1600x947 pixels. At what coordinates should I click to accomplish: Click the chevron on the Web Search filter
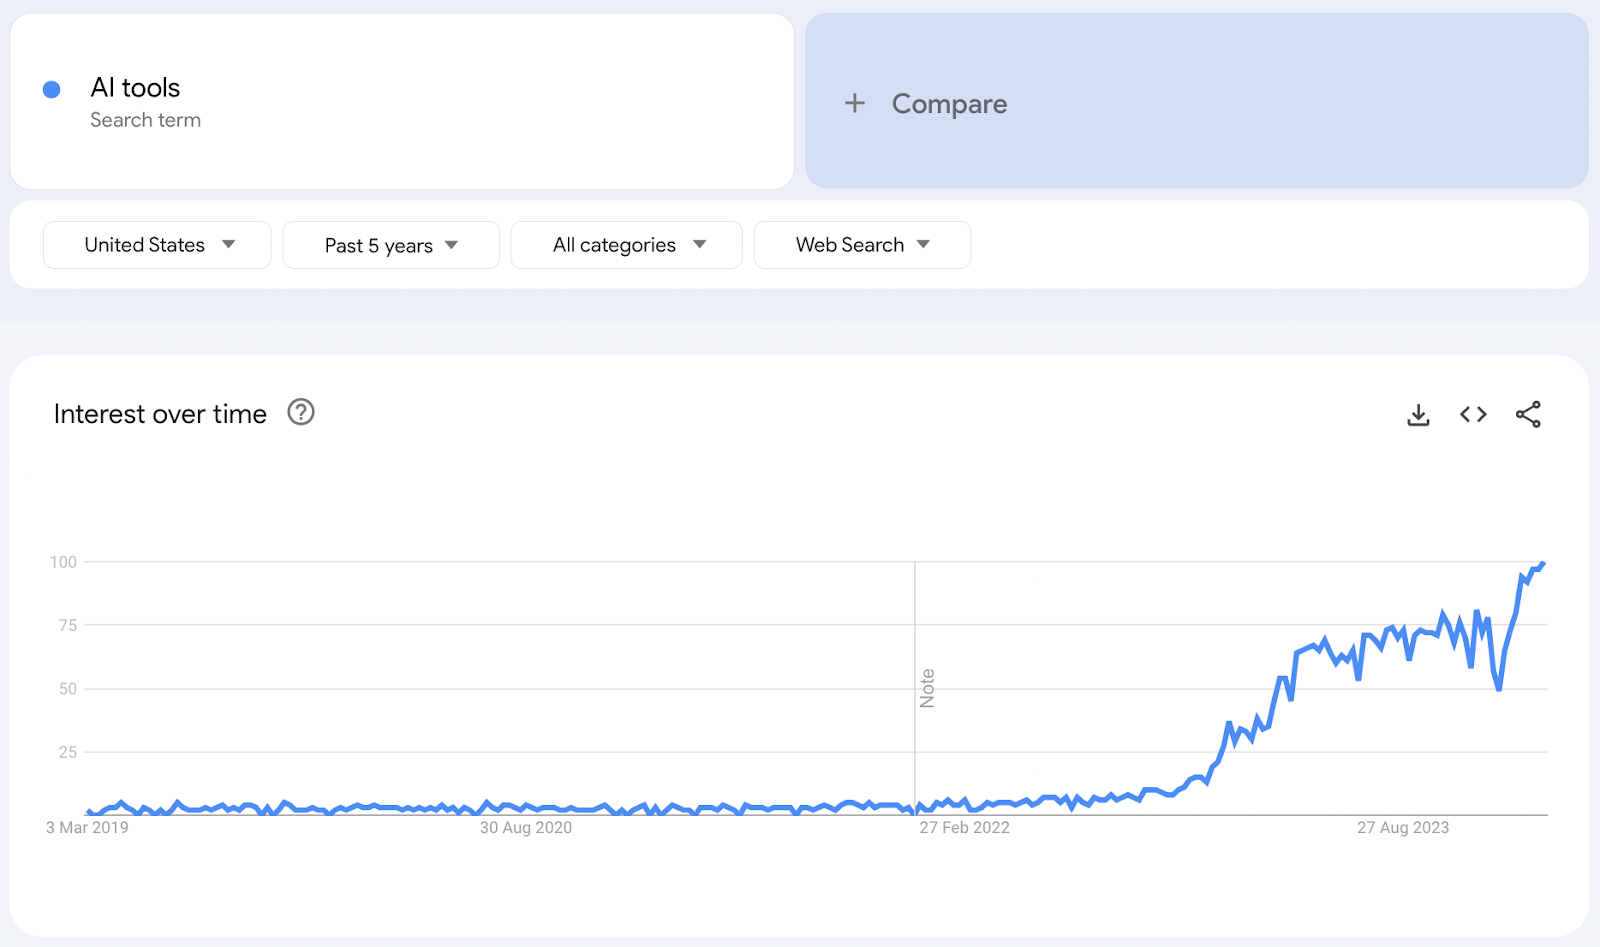pyautogui.click(x=924, y=244)
